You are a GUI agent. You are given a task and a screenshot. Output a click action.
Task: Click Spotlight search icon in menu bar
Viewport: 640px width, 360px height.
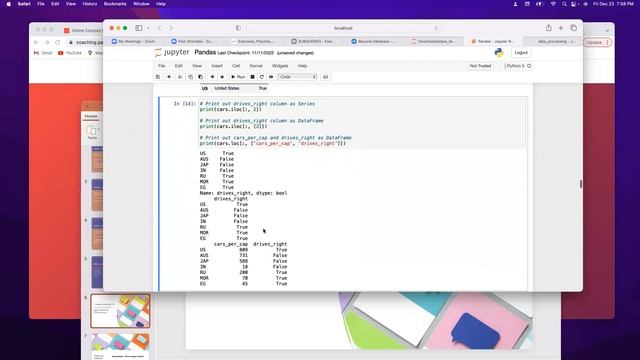click(564, 4)
